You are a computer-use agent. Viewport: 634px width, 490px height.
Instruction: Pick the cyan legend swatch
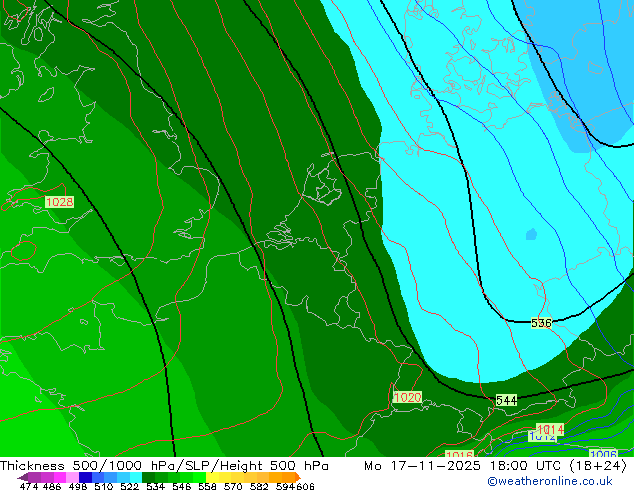click(136, 477)
